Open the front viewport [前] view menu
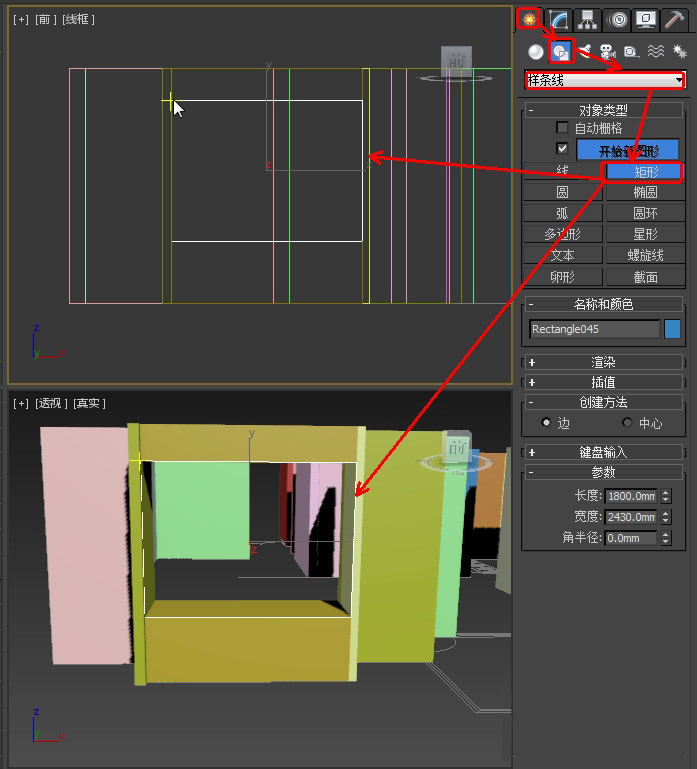Screen dimensions: 697x769 [x=45, y=20]
